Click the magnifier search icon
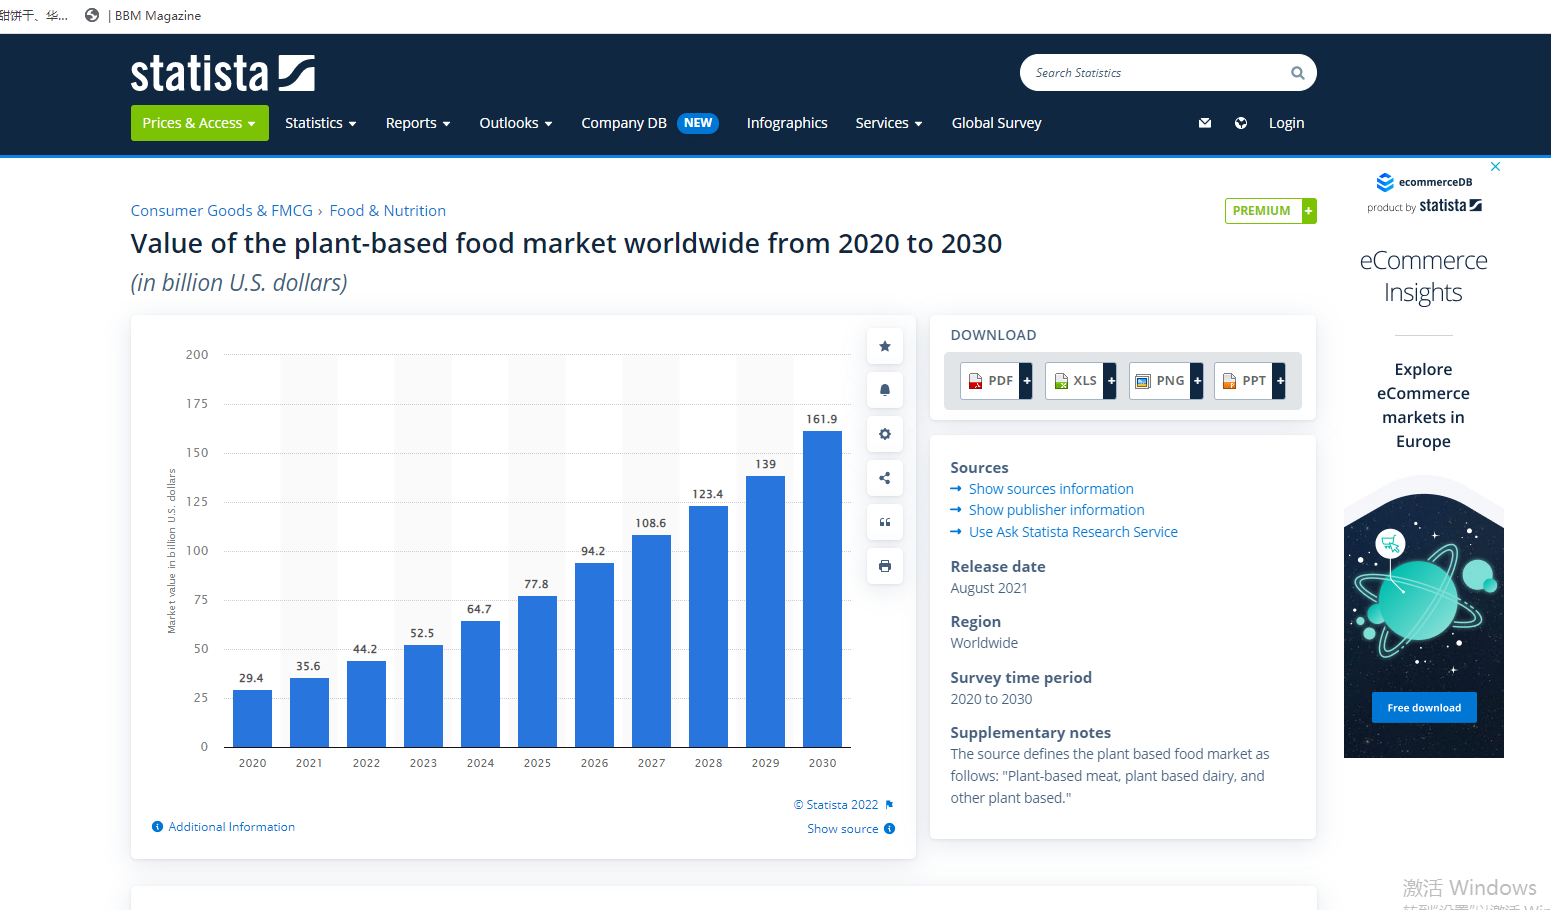The height and width of the screenshot is (910, 1551). point(1297,73)
